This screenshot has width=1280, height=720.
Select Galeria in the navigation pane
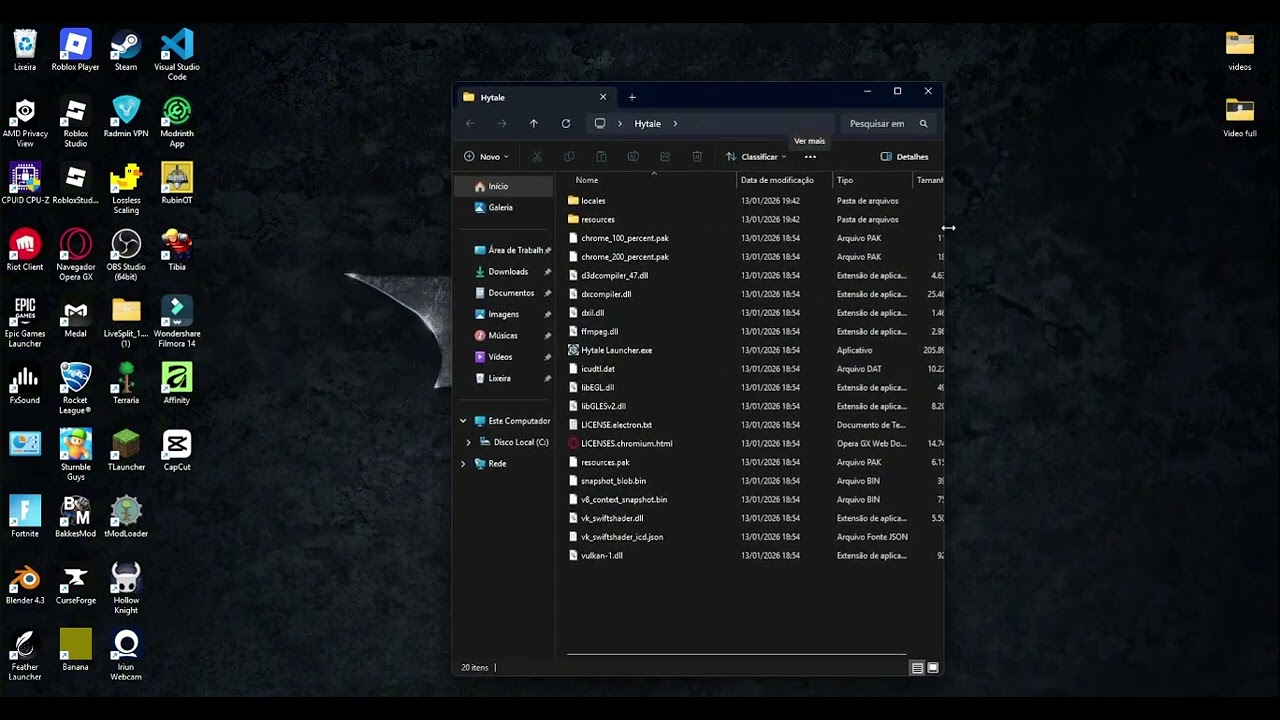(x=504, y=208)
